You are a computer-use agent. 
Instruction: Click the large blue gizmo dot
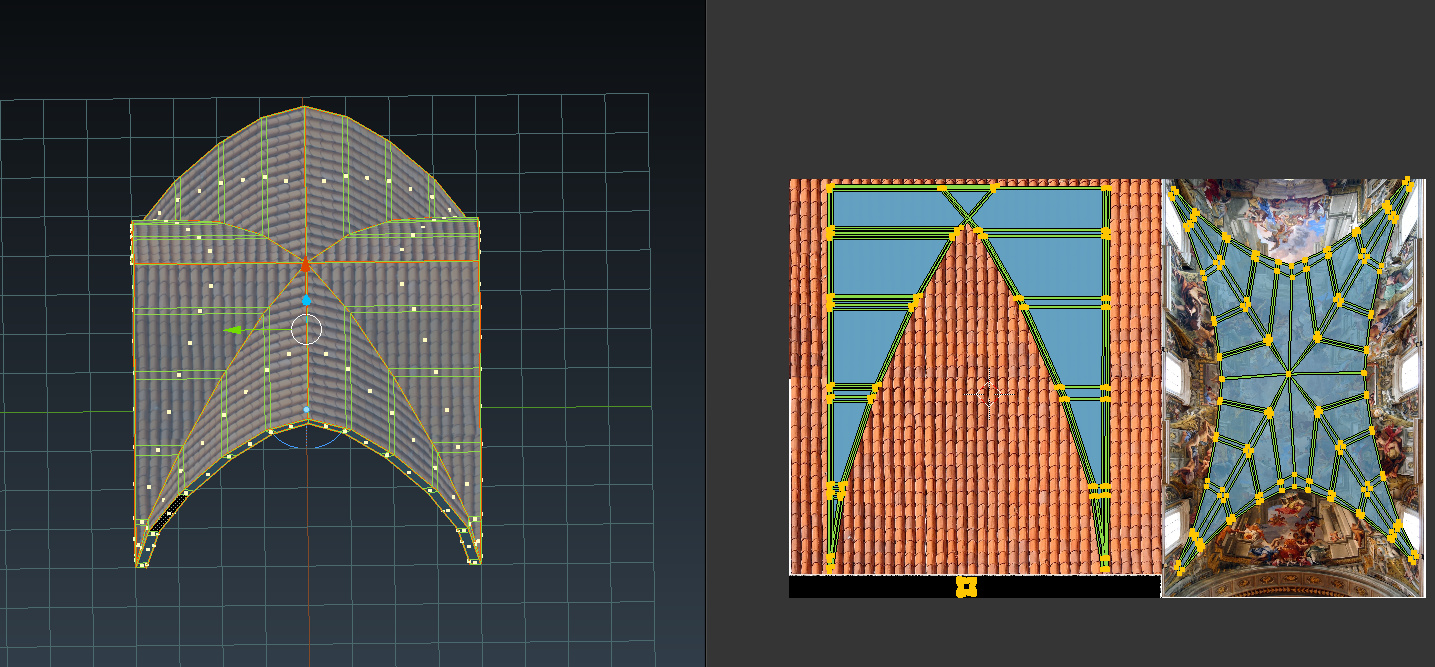tap(307, 300)
